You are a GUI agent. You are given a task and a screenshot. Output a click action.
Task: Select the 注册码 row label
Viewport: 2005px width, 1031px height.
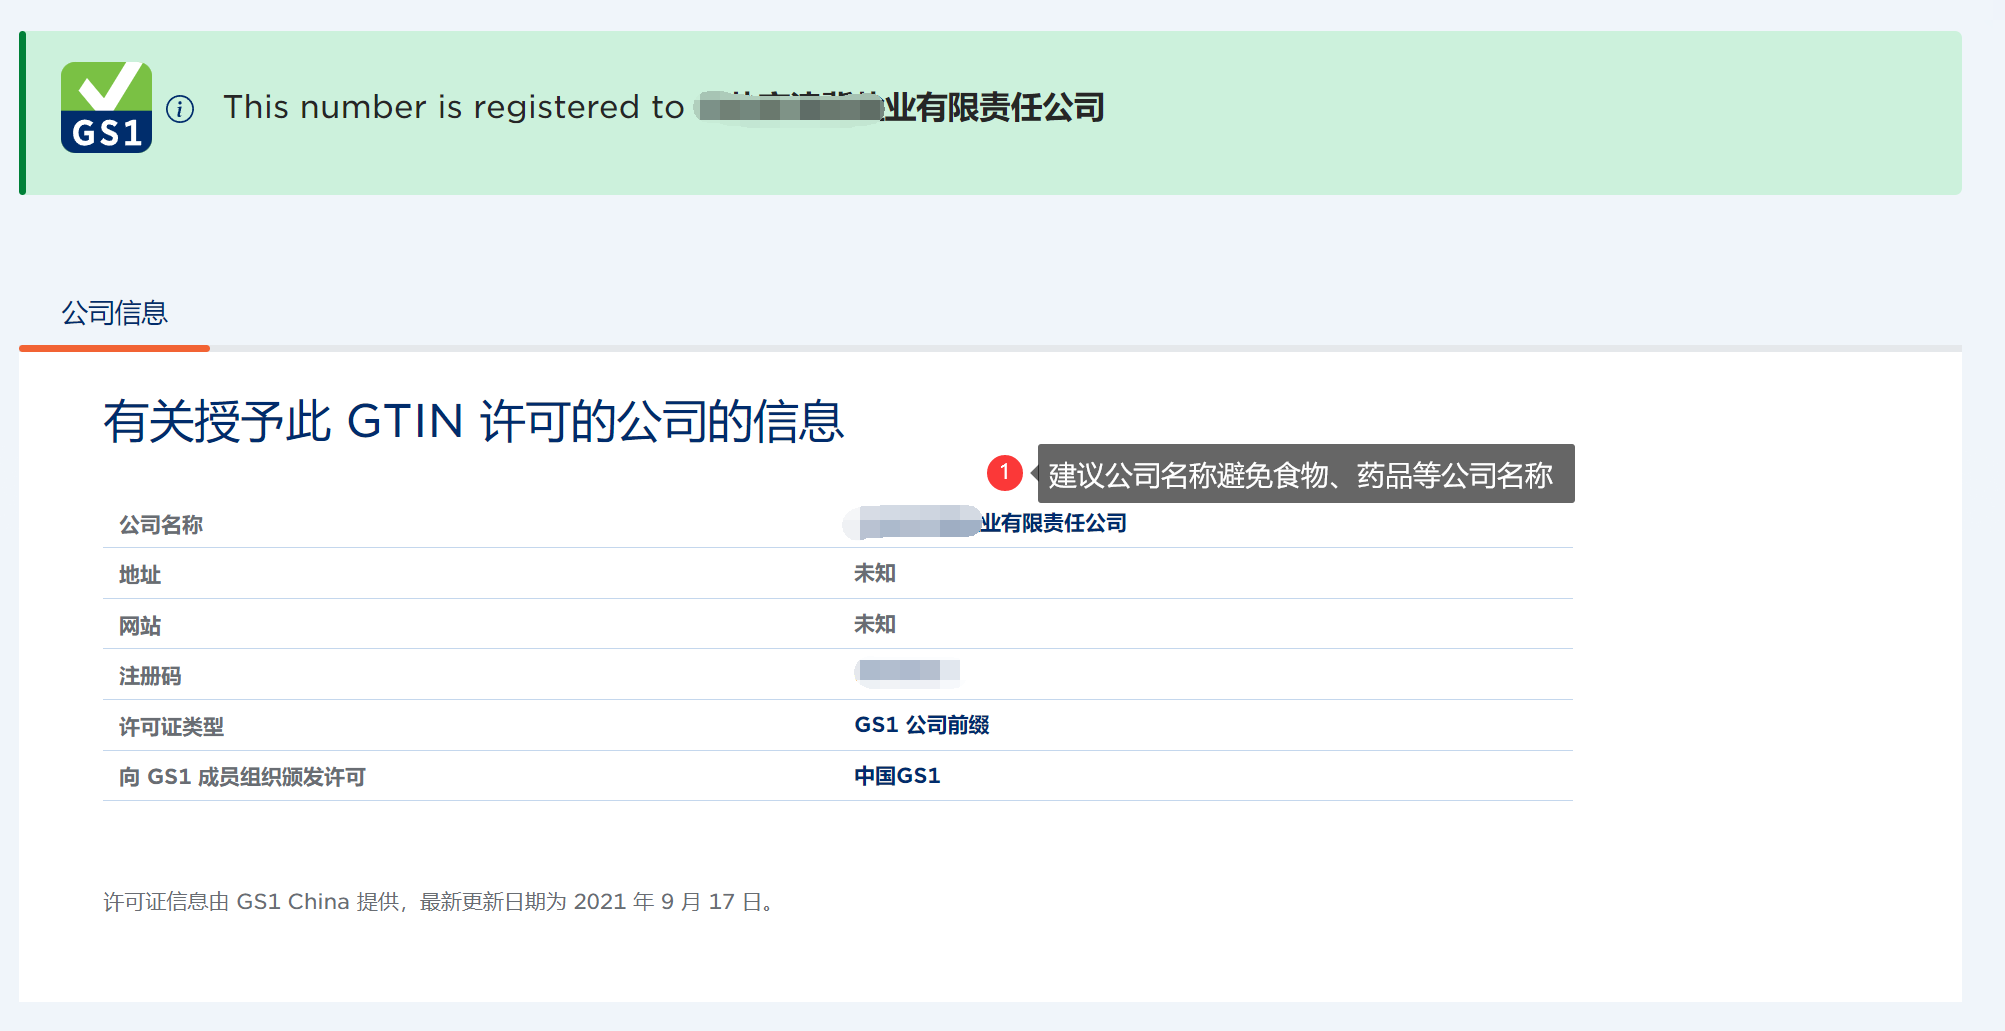coord(150,676)
